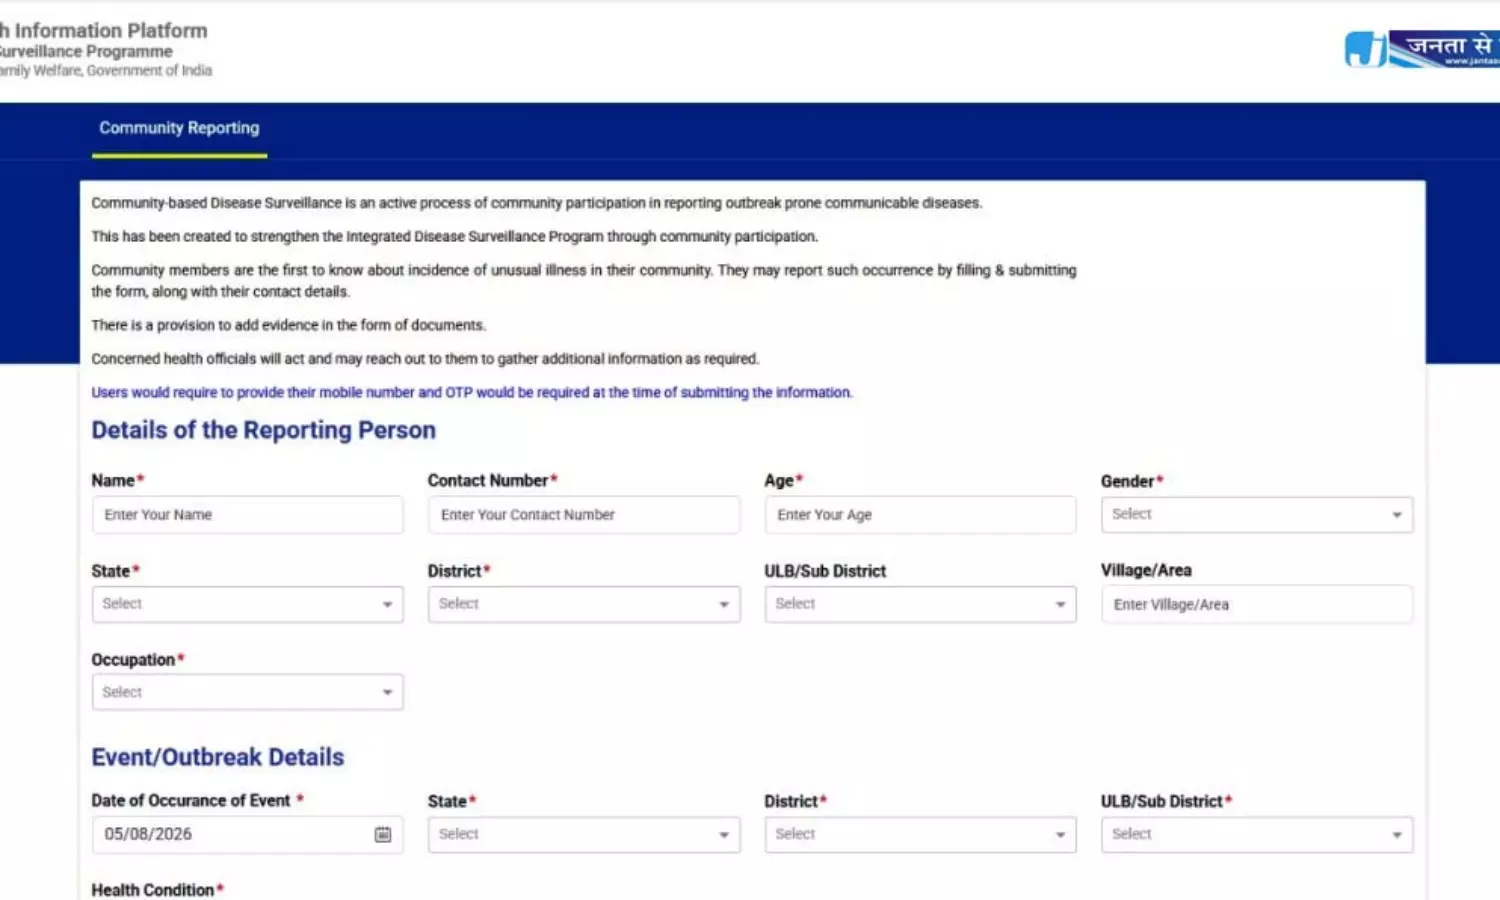Click the Village/Area input field

point(1257,604)
